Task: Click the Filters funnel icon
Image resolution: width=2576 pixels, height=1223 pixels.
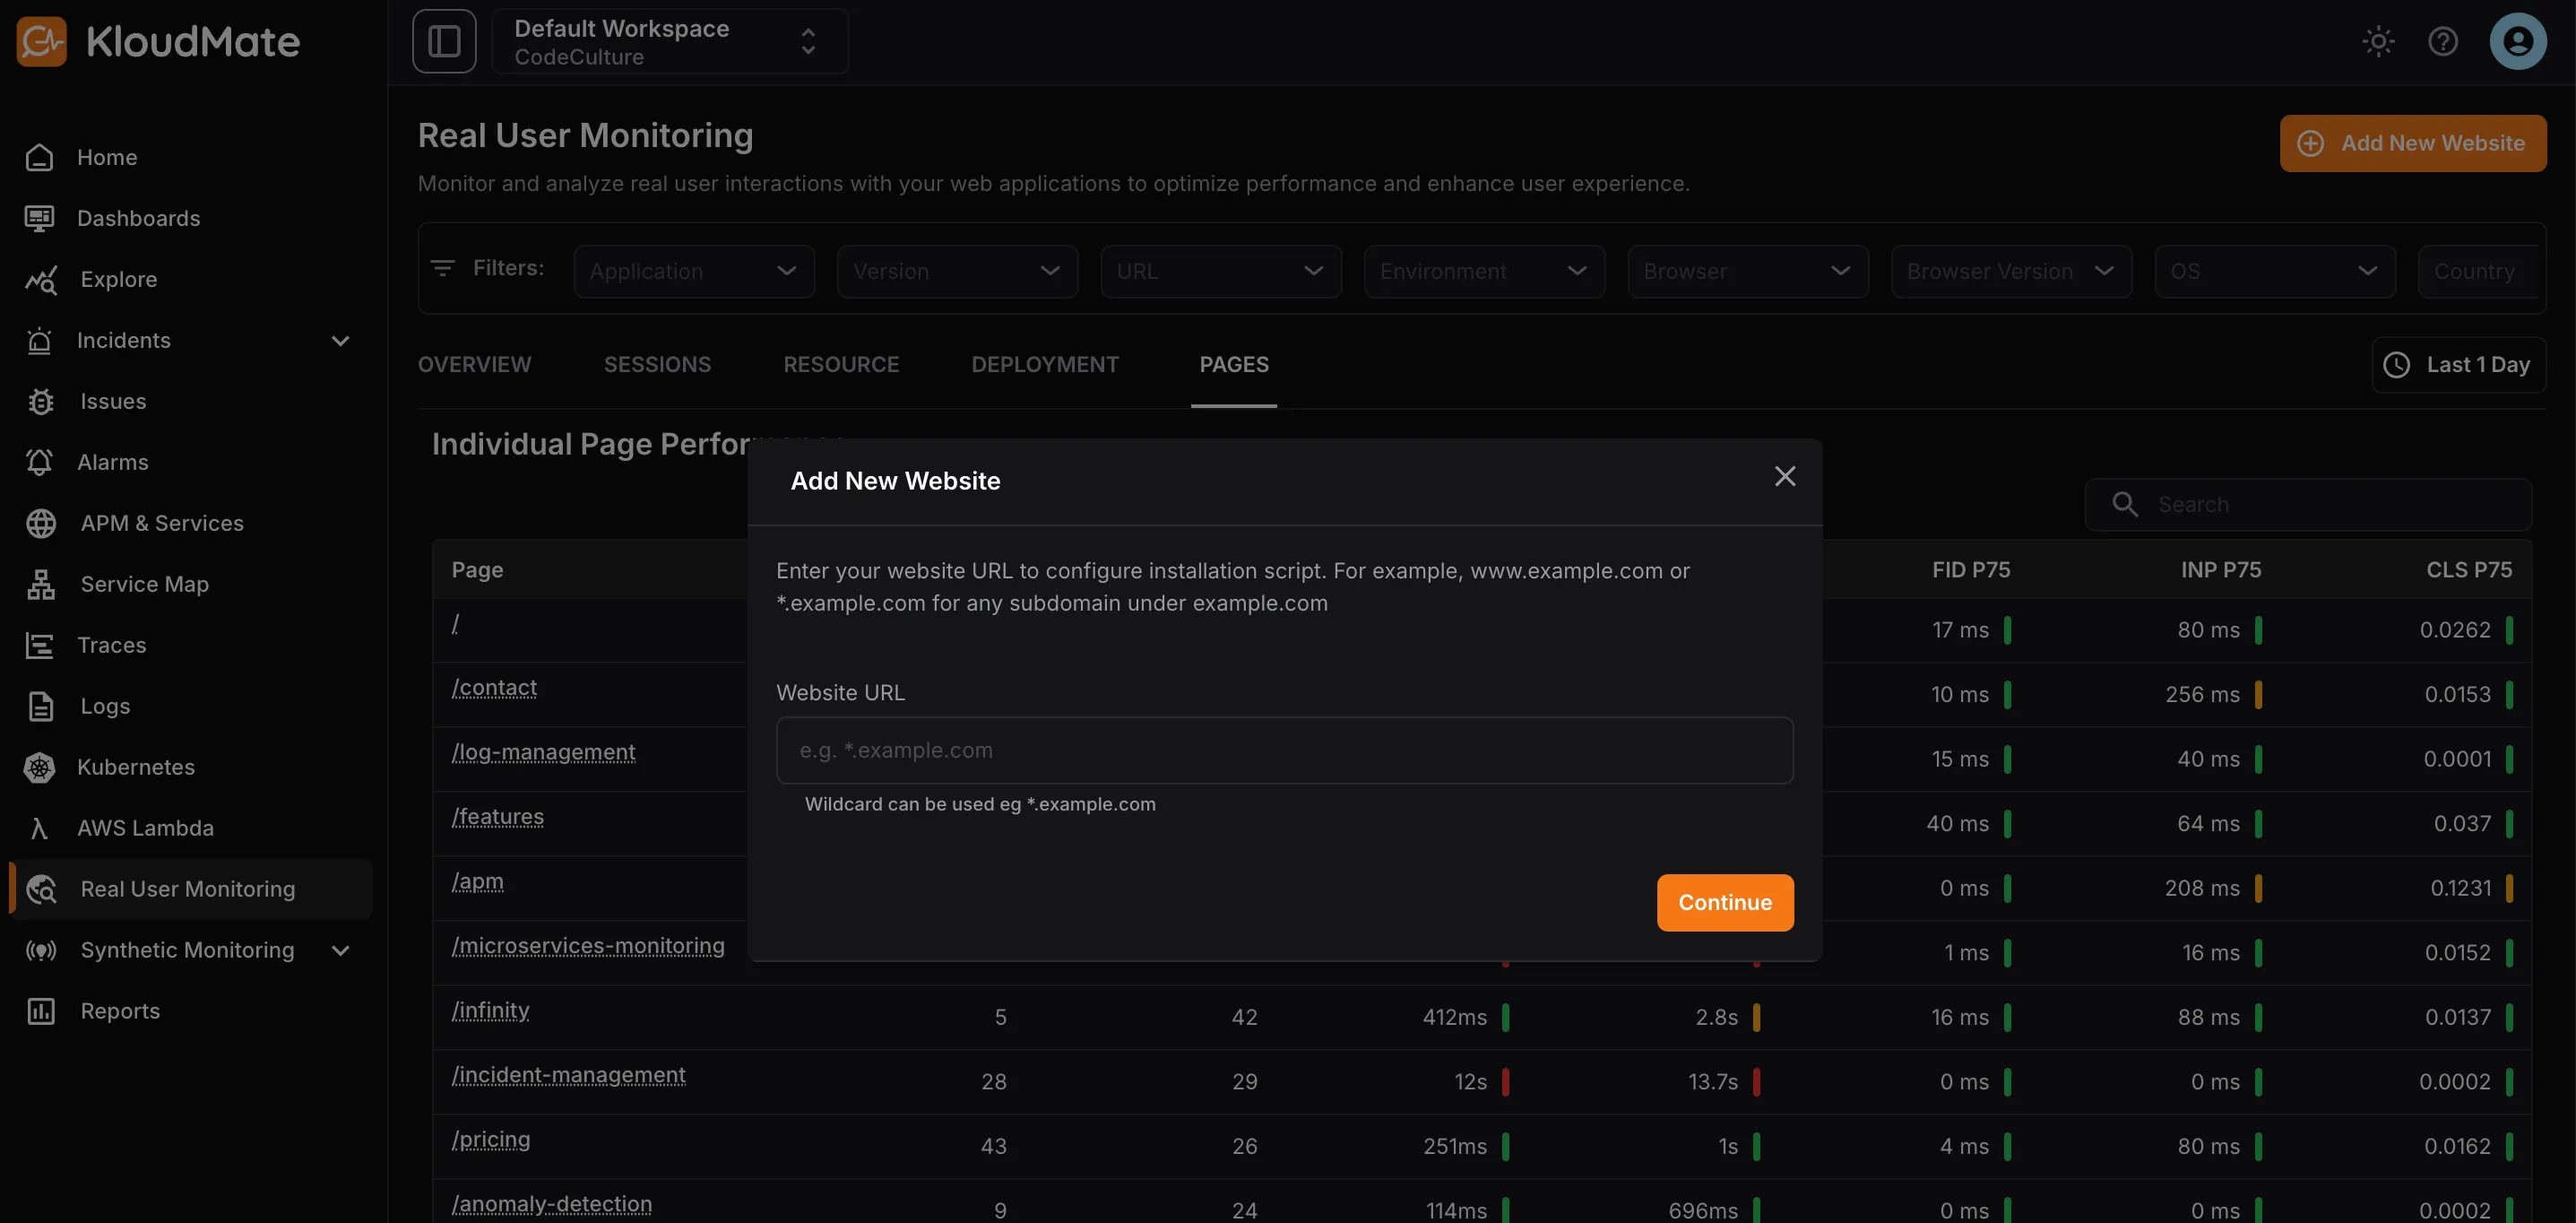Action: tap(443, 268)
